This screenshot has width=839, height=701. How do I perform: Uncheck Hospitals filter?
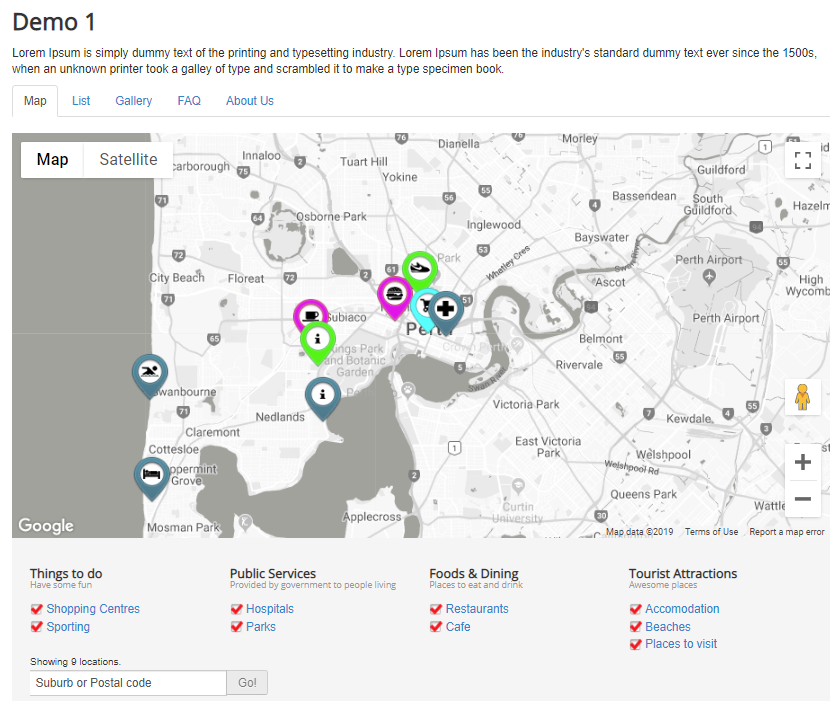coord(237,609)
